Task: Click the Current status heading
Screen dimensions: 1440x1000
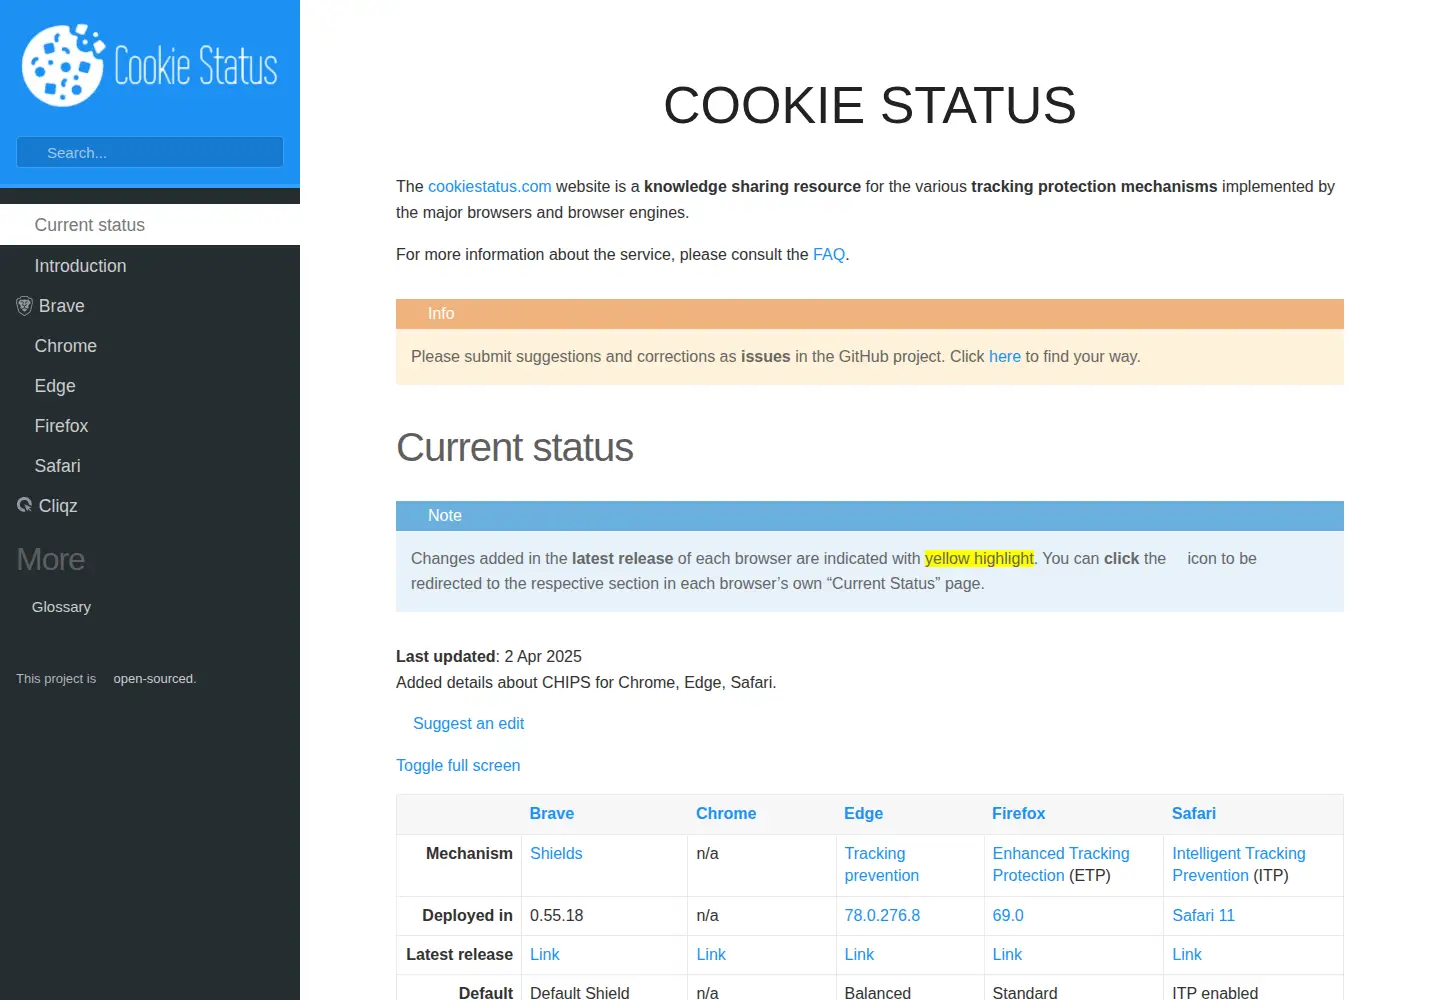Action: point(515,447)
